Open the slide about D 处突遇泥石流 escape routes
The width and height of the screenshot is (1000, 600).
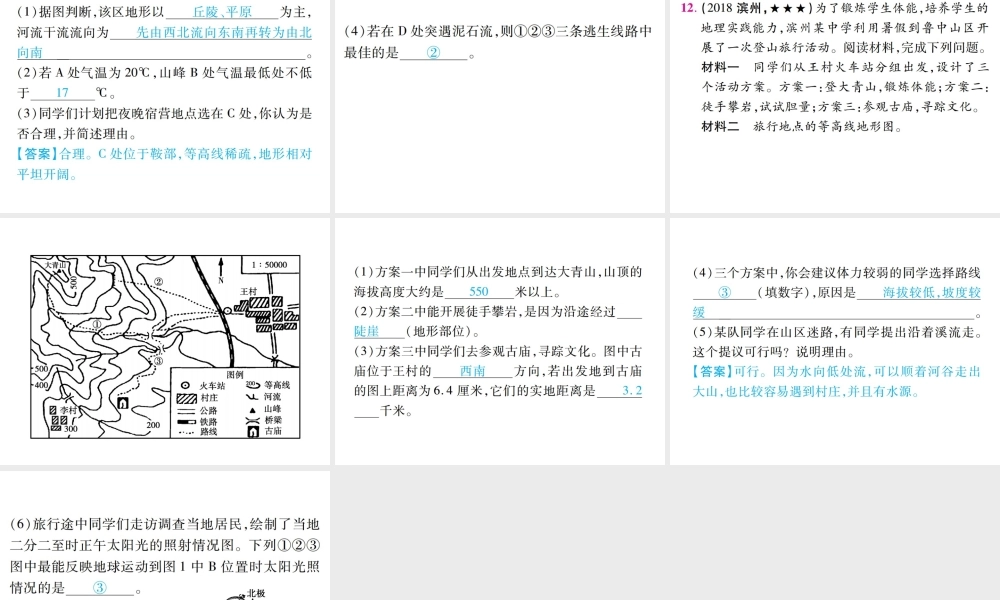[x=499, y=106]
